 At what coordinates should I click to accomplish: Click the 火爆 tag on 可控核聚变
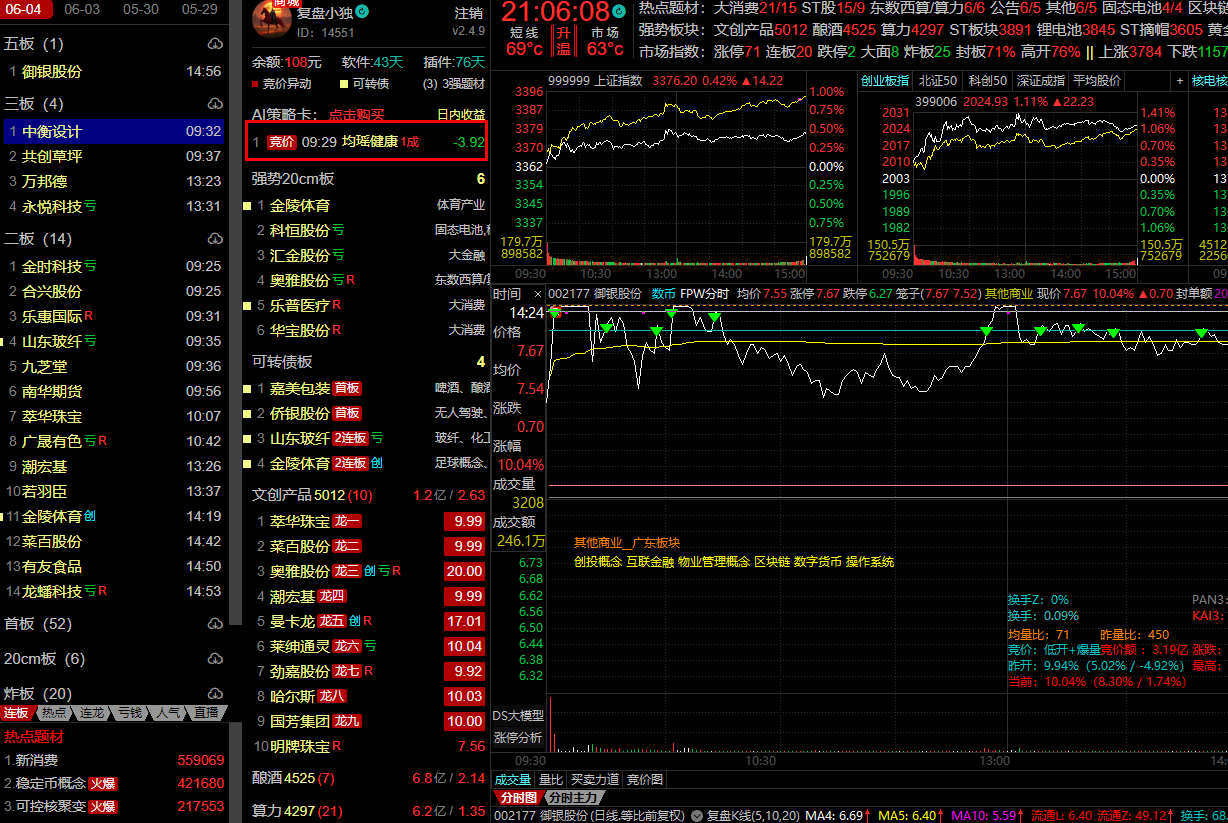[x=102, y=806]
